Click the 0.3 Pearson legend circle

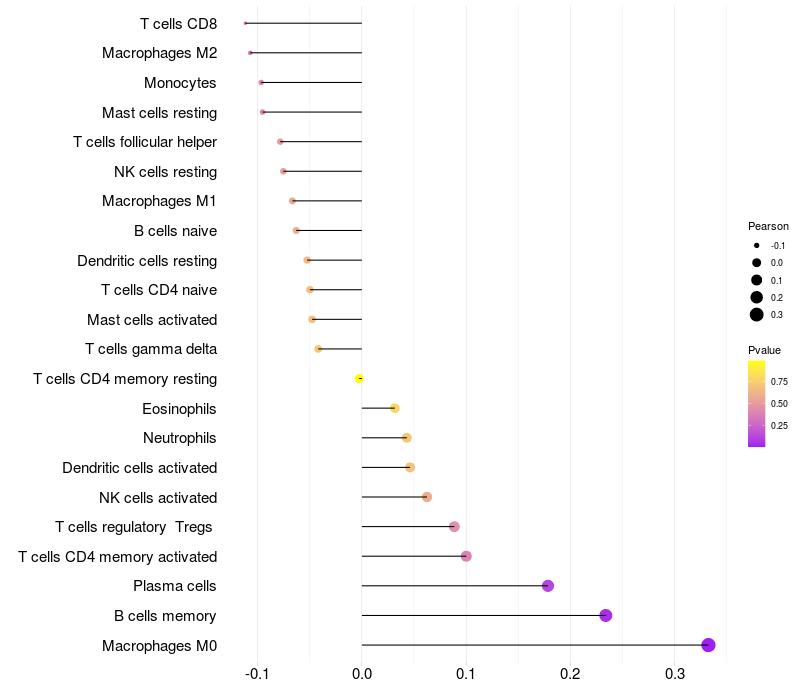[757, 315]
